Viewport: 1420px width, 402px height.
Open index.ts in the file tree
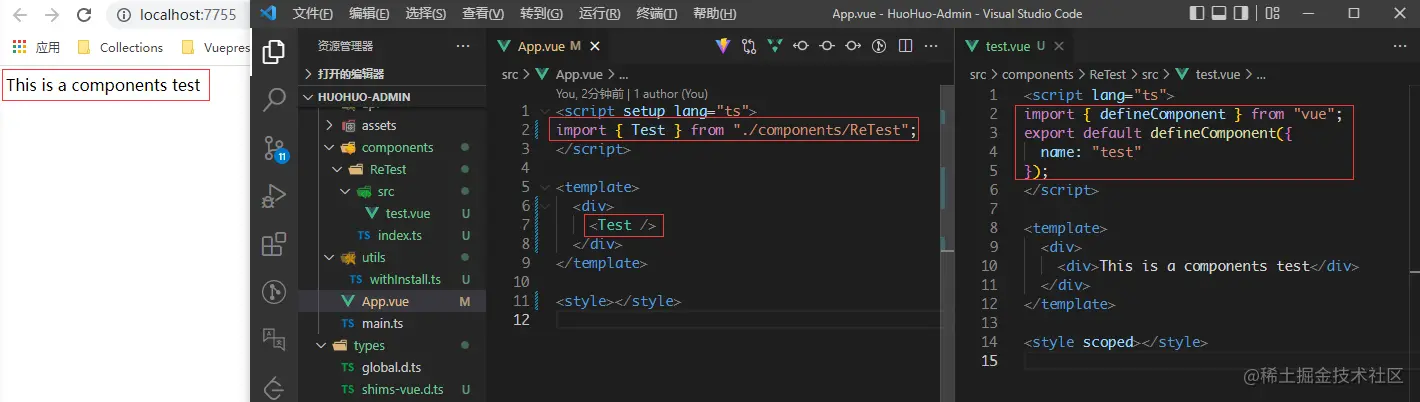pos(392,236)
